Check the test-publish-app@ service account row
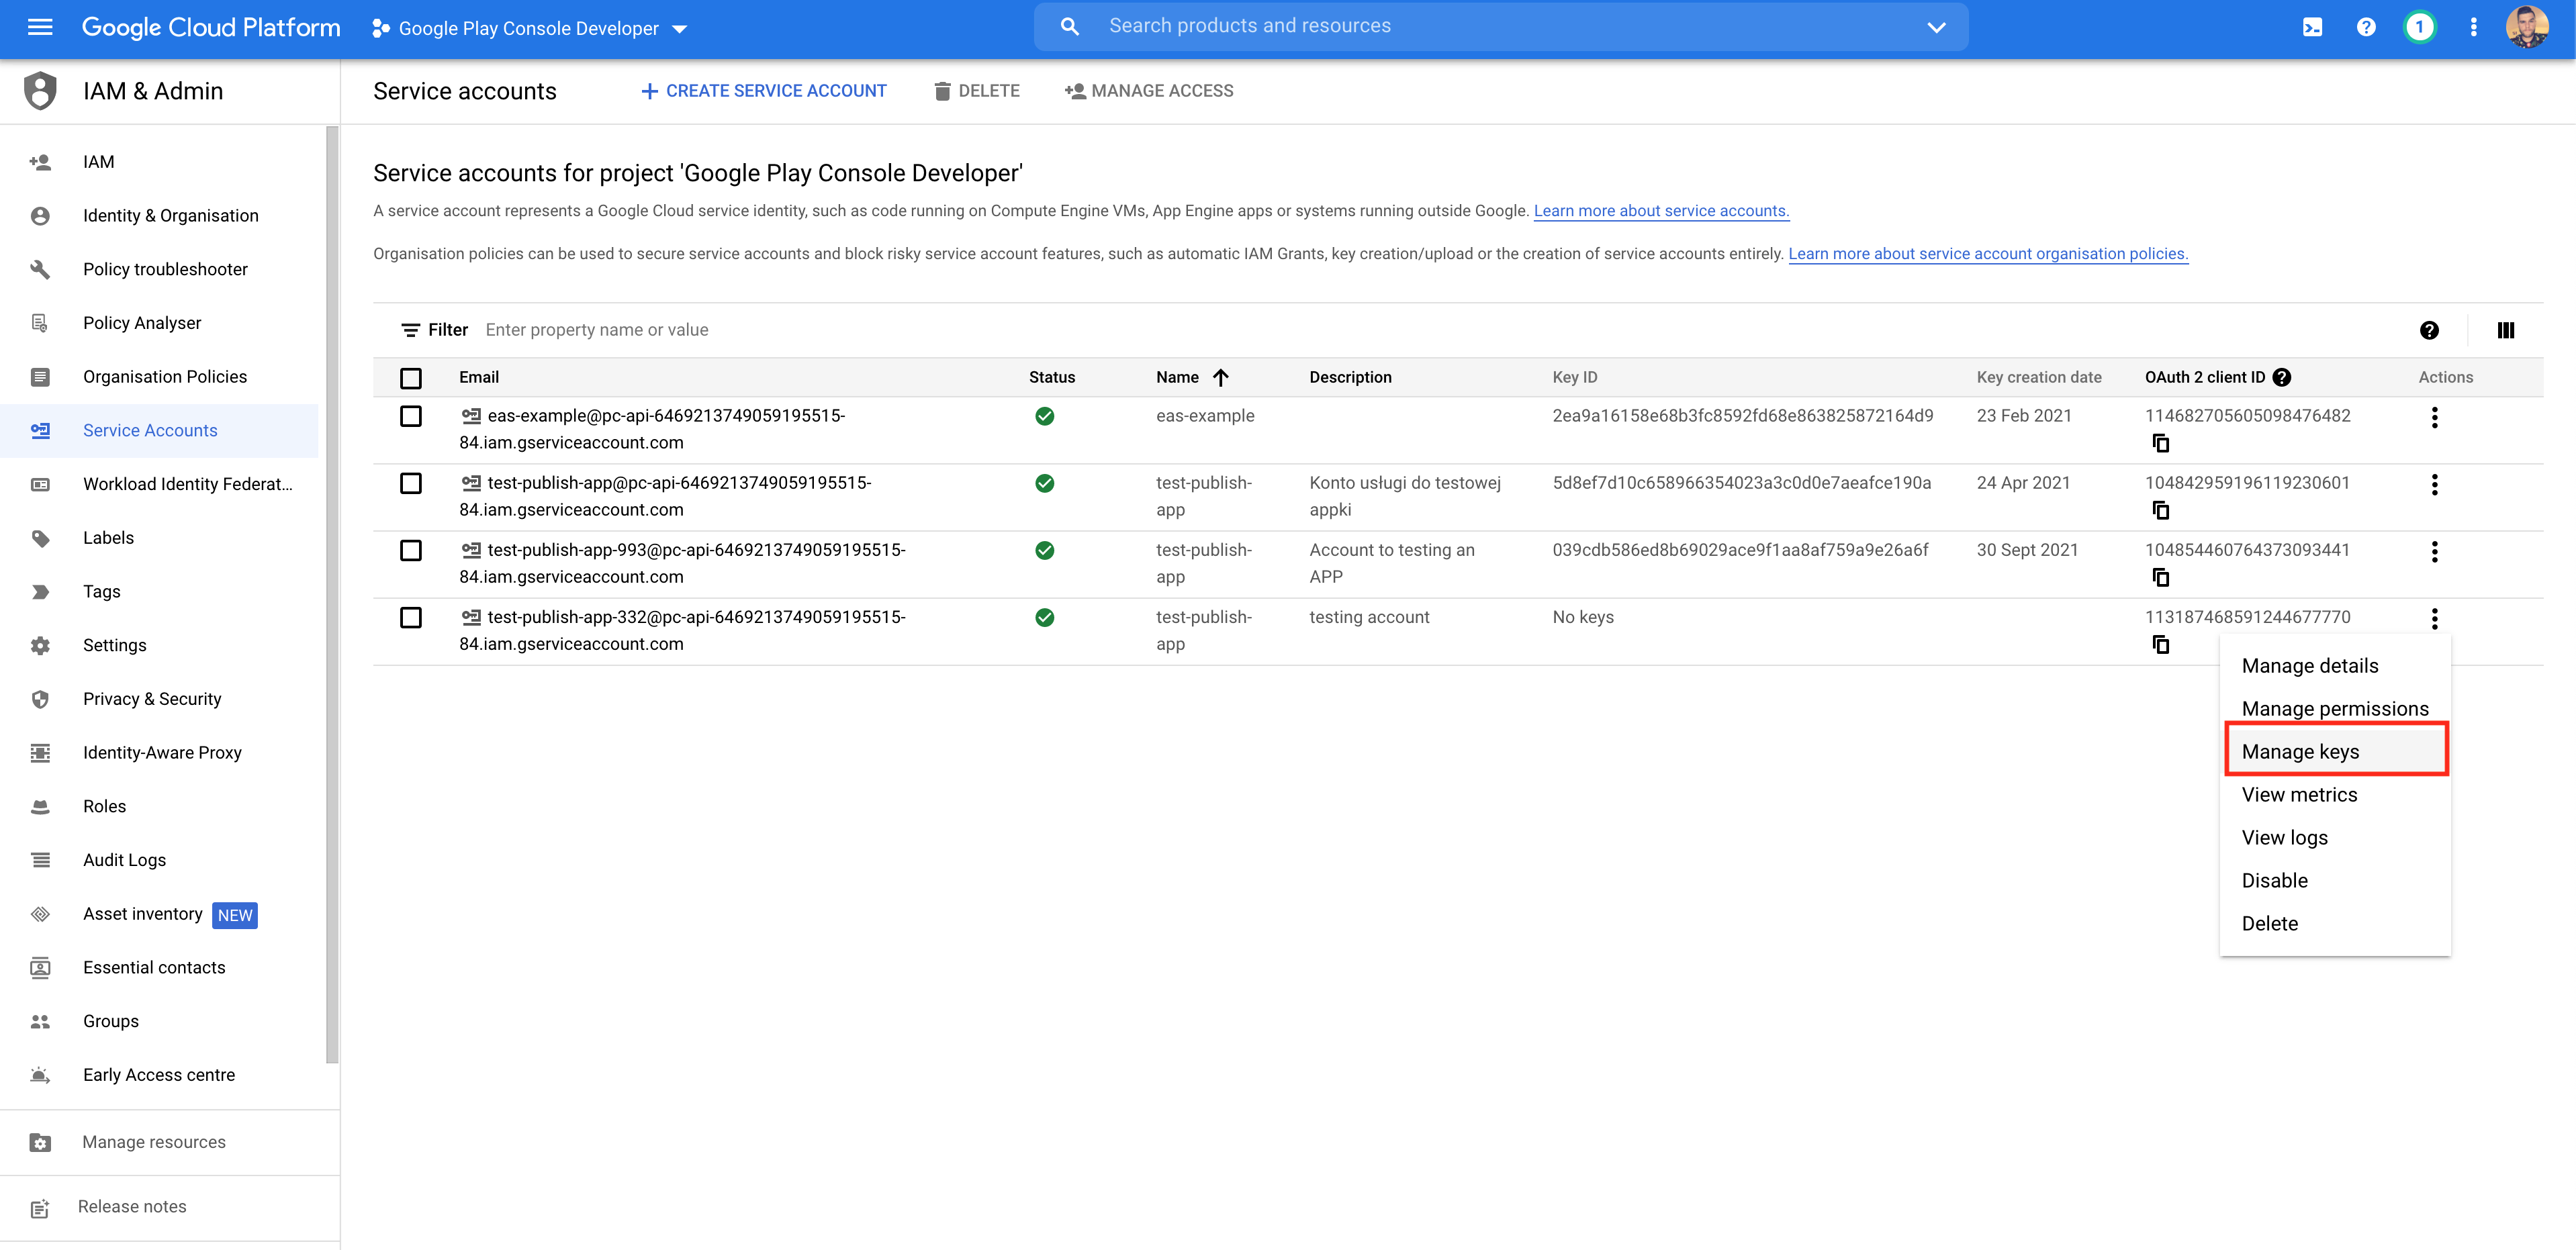 (x=410, y=483)
